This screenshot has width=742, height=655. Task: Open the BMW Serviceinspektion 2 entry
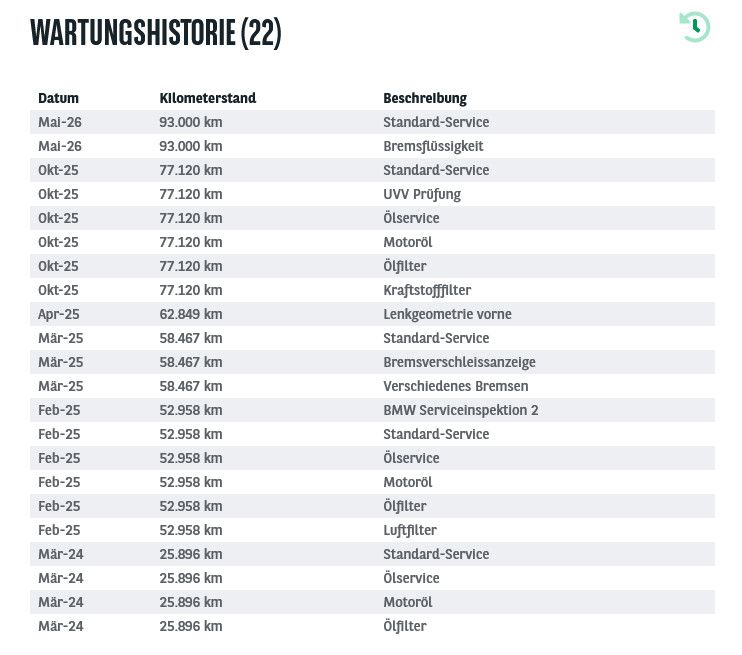(460, 410)
